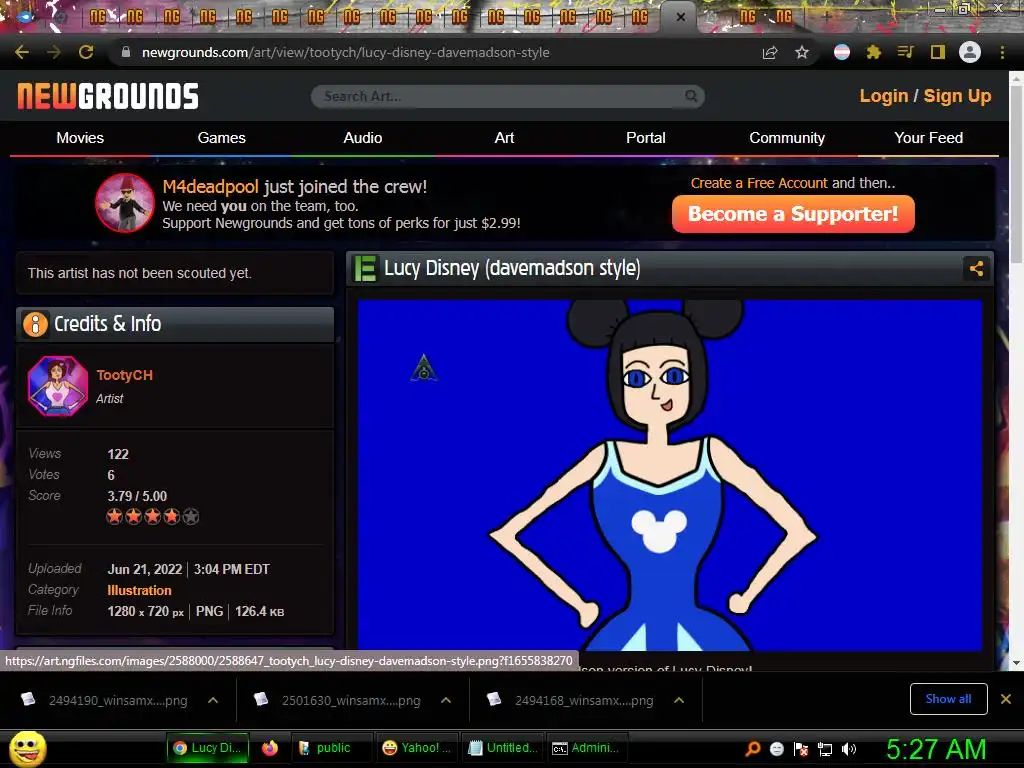Click the address bar URL
Image resolution: width=1024 pixels, height=768 pixels.
pos(345,52)
